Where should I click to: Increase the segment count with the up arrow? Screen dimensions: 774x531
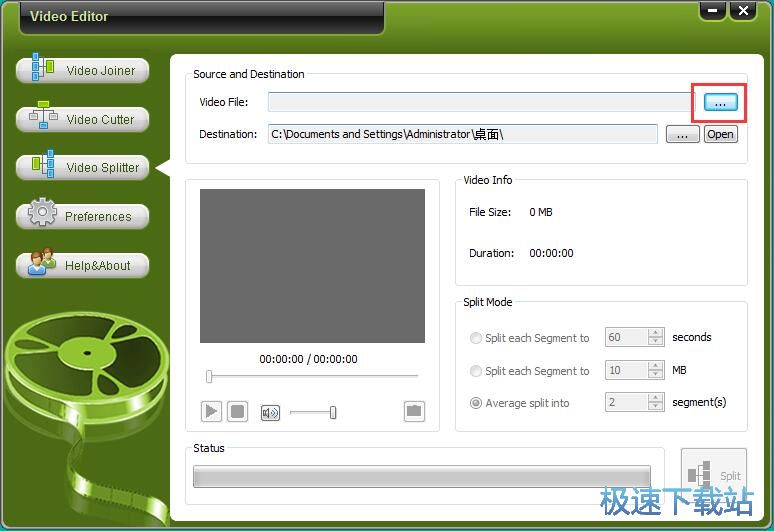(x=656, y=398)
